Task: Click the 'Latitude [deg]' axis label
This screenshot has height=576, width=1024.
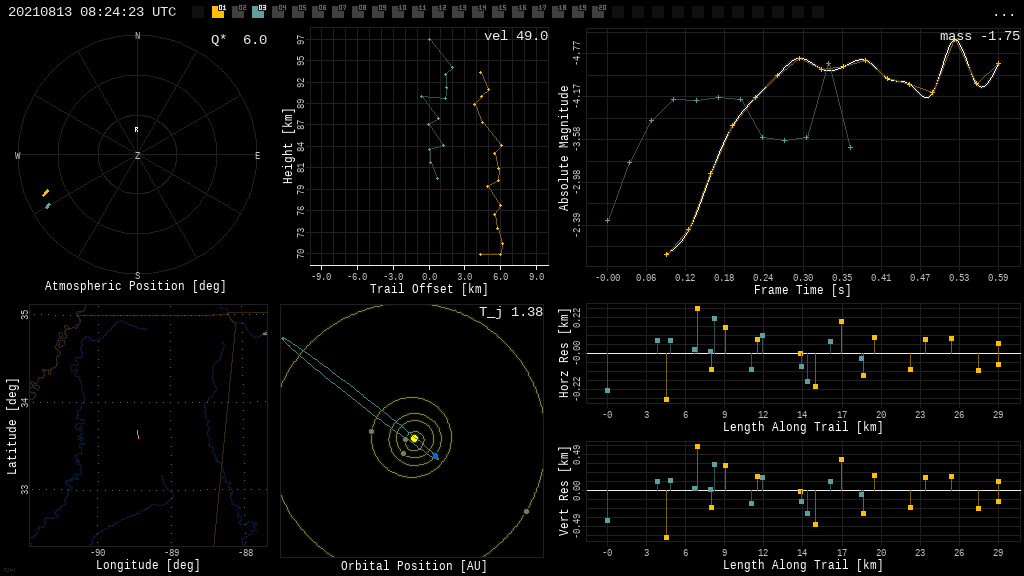Action: (12, 426)
